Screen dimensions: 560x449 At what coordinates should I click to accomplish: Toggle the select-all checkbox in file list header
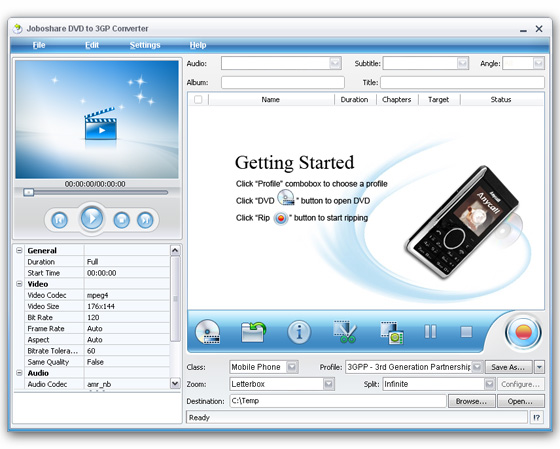click(198, 99)
